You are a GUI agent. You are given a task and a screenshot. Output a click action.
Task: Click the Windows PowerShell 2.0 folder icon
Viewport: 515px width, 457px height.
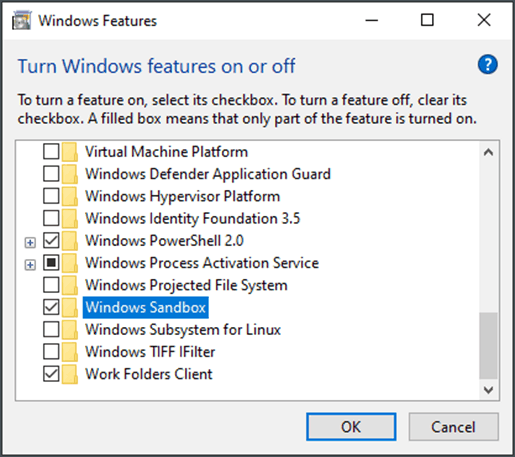tap(69, 241)
